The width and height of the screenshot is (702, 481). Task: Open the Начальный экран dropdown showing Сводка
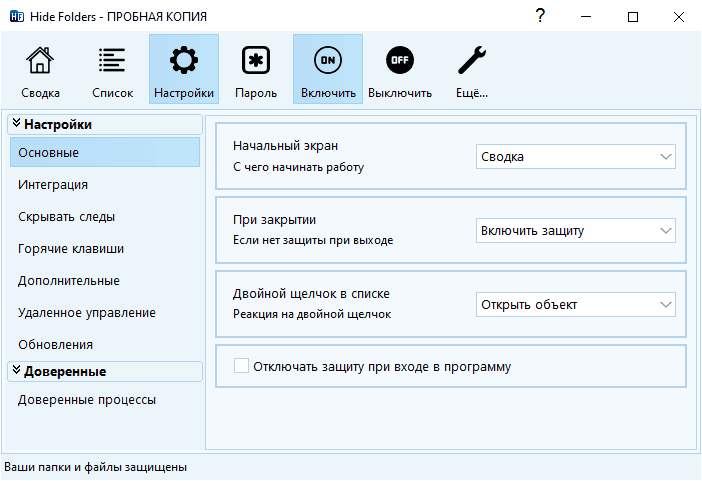pos(576,157)
